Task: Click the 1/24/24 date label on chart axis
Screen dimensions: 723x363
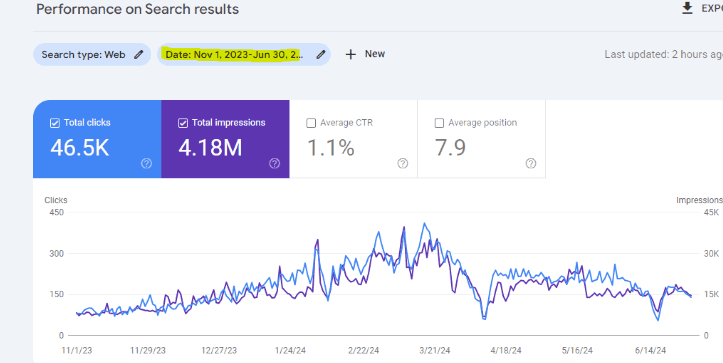Action: pos(290,351)
